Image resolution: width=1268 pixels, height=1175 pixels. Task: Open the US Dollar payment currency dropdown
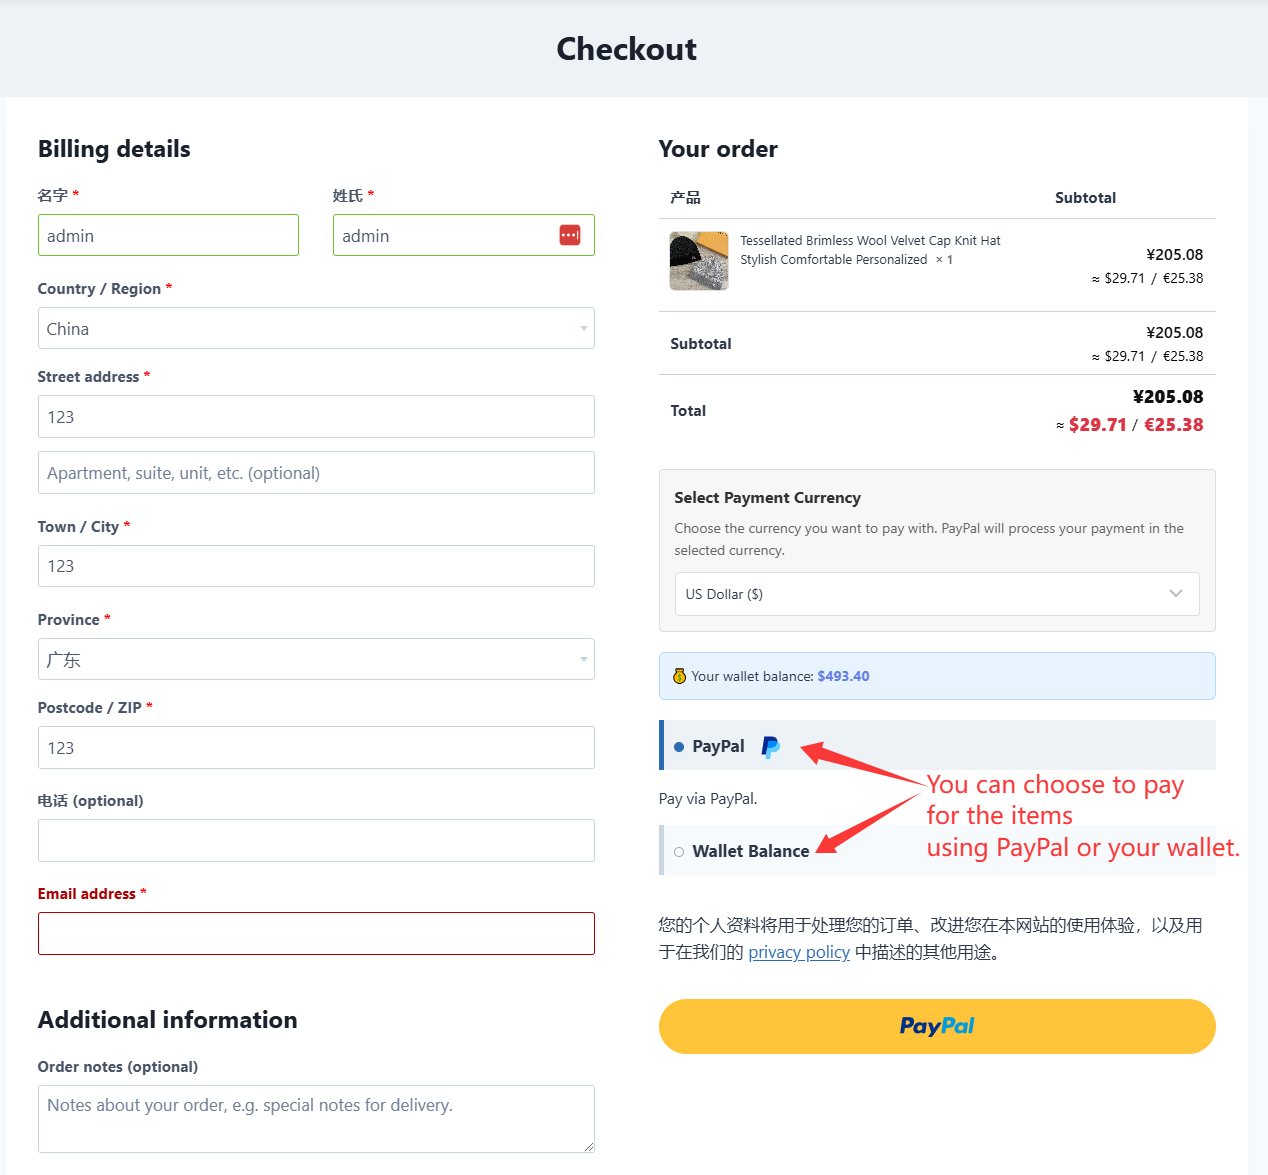[936, 594]
